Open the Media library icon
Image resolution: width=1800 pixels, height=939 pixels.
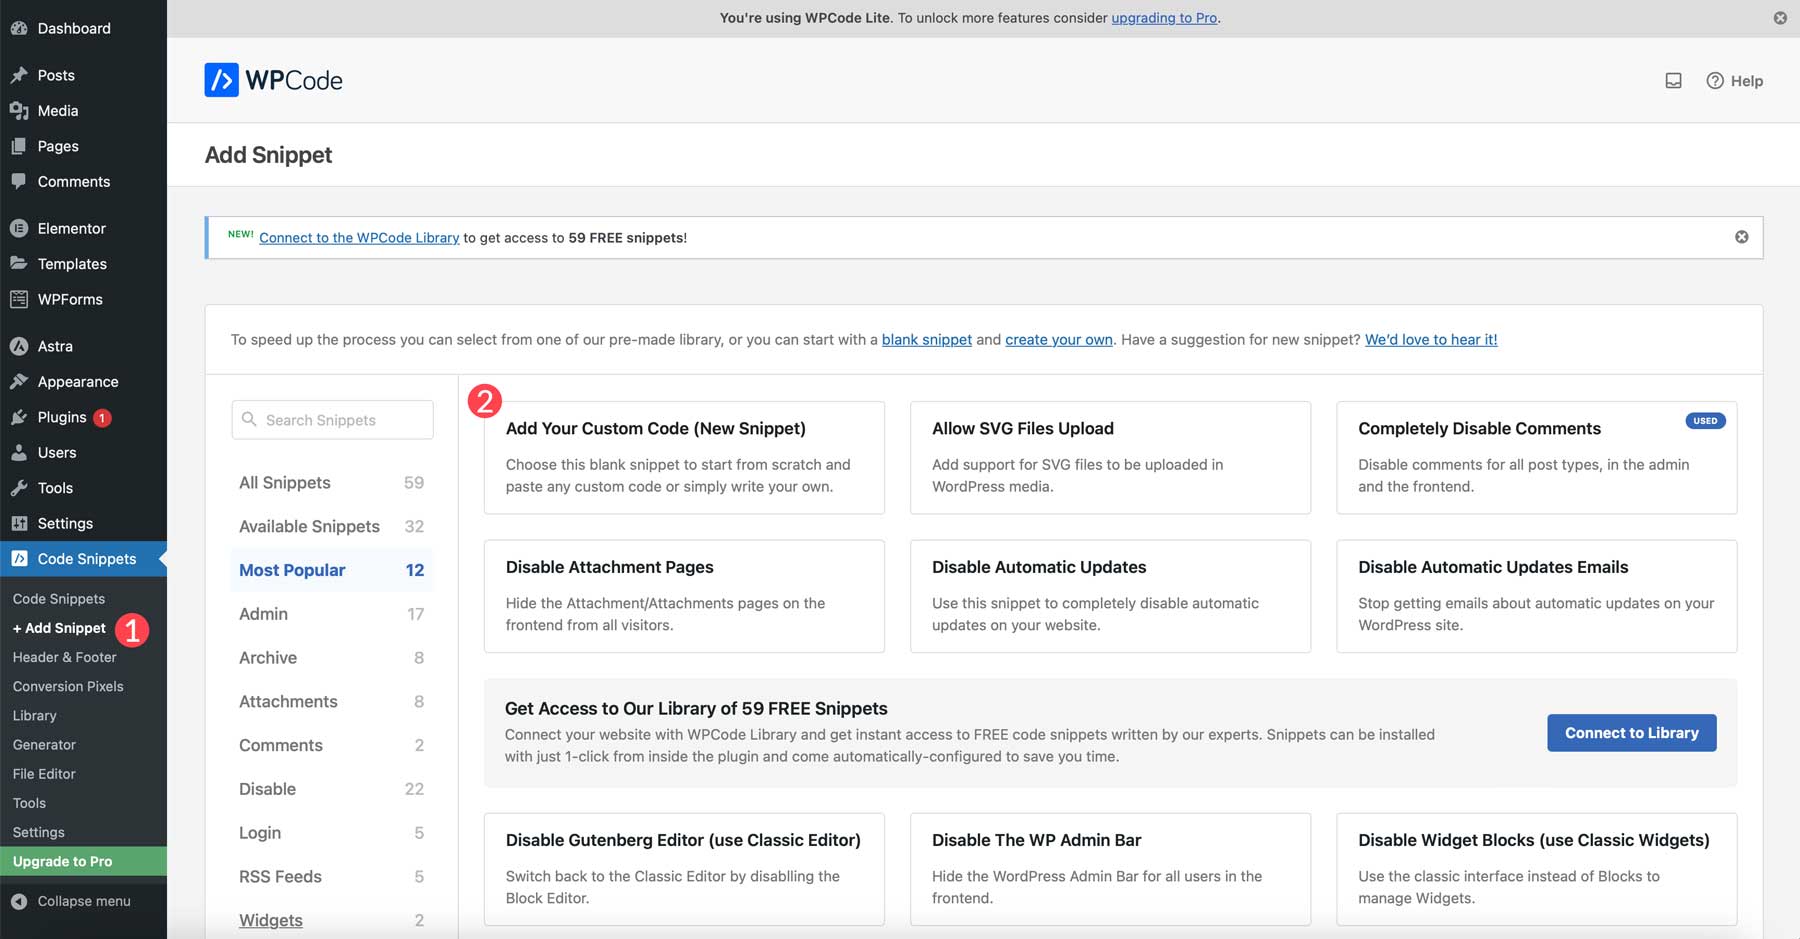click(20, 110)
